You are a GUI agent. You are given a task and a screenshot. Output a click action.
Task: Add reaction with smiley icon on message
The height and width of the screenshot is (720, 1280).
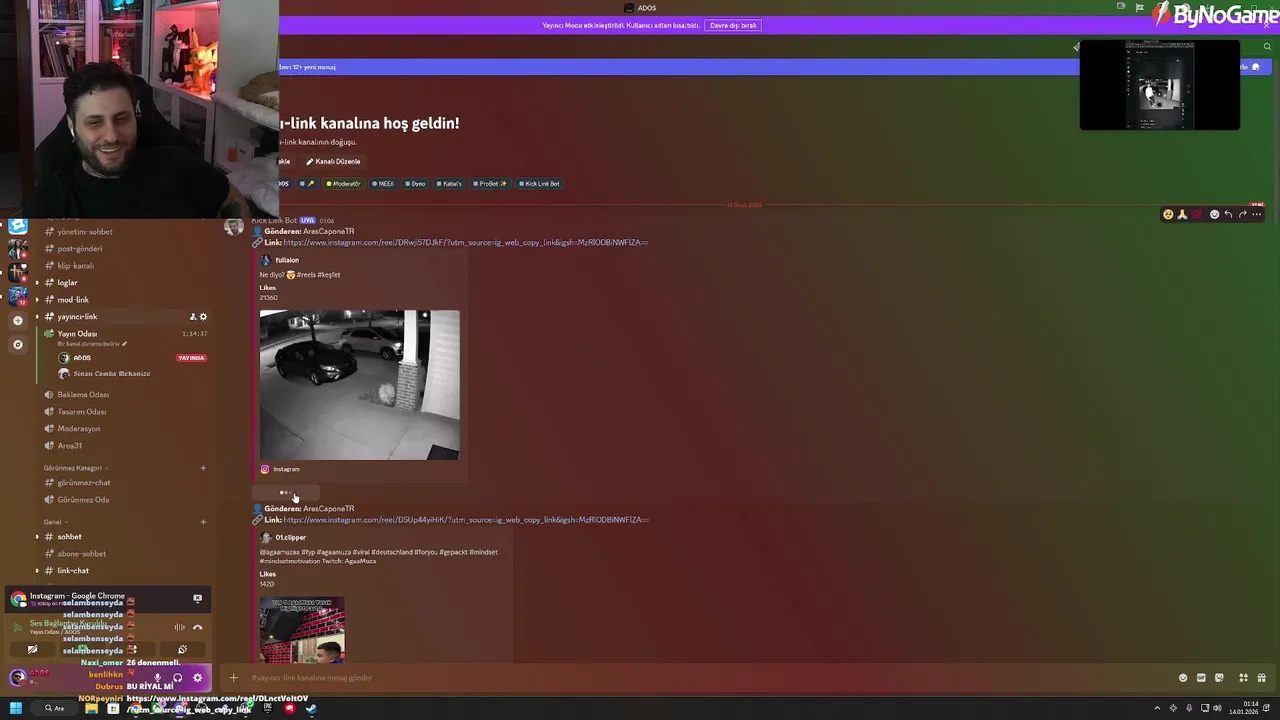pyautogui.click(x=1214, y=214)
